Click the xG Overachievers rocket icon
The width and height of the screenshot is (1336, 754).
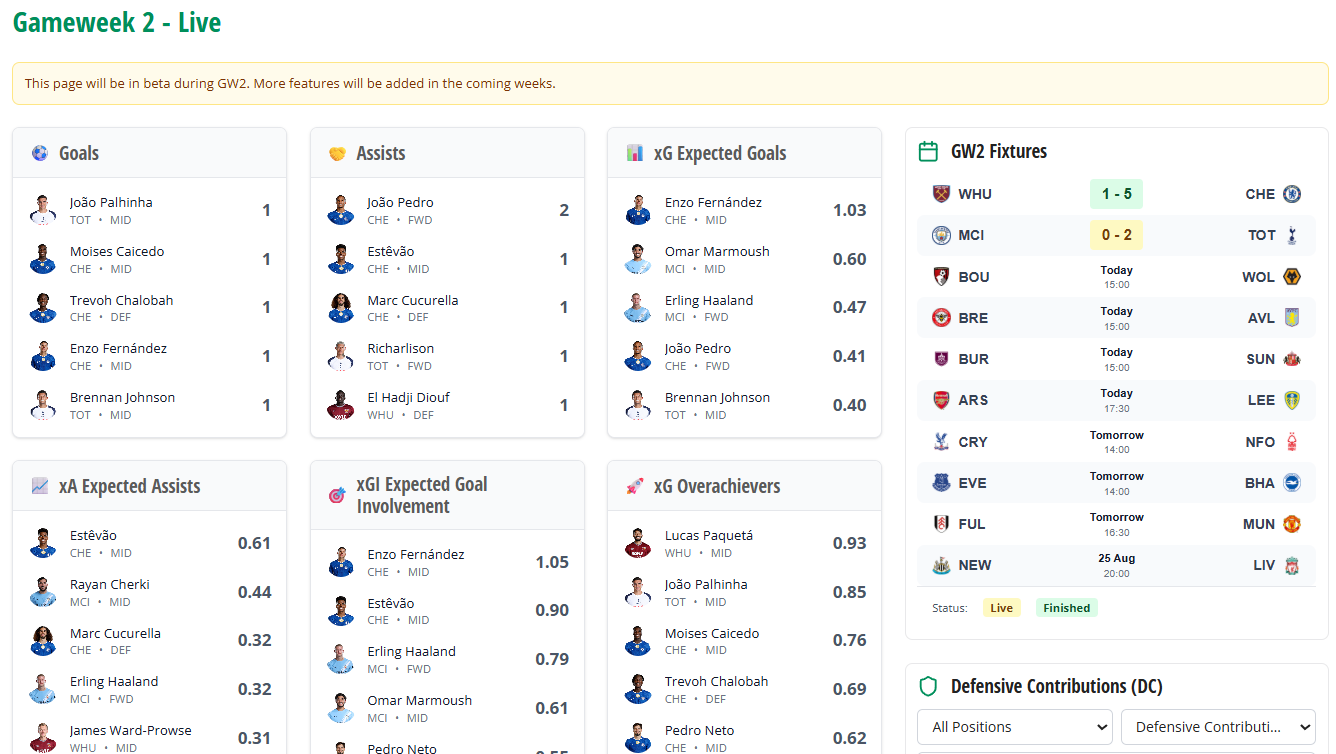(x=634, y=487)
